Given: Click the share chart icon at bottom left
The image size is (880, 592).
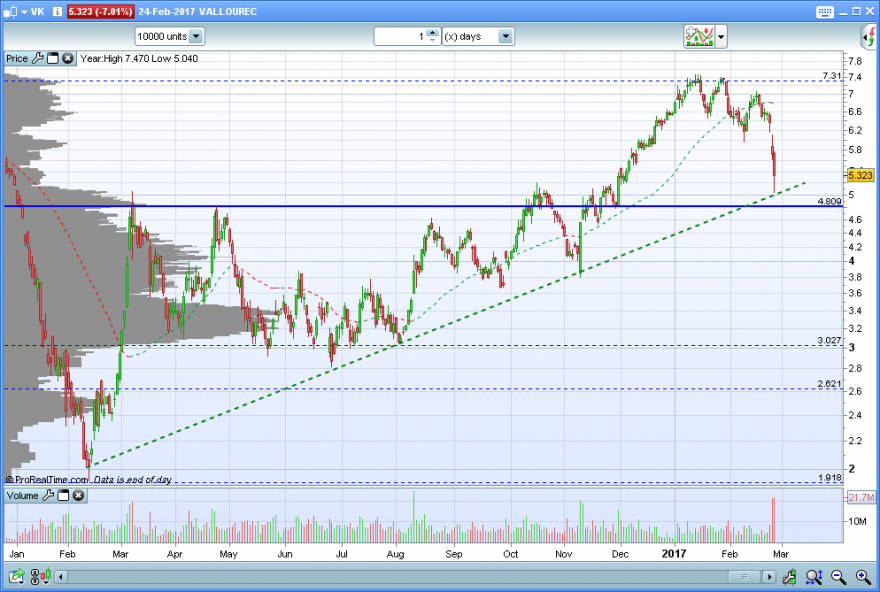Looking at the screenshot, I should click(x=16, y=576).
